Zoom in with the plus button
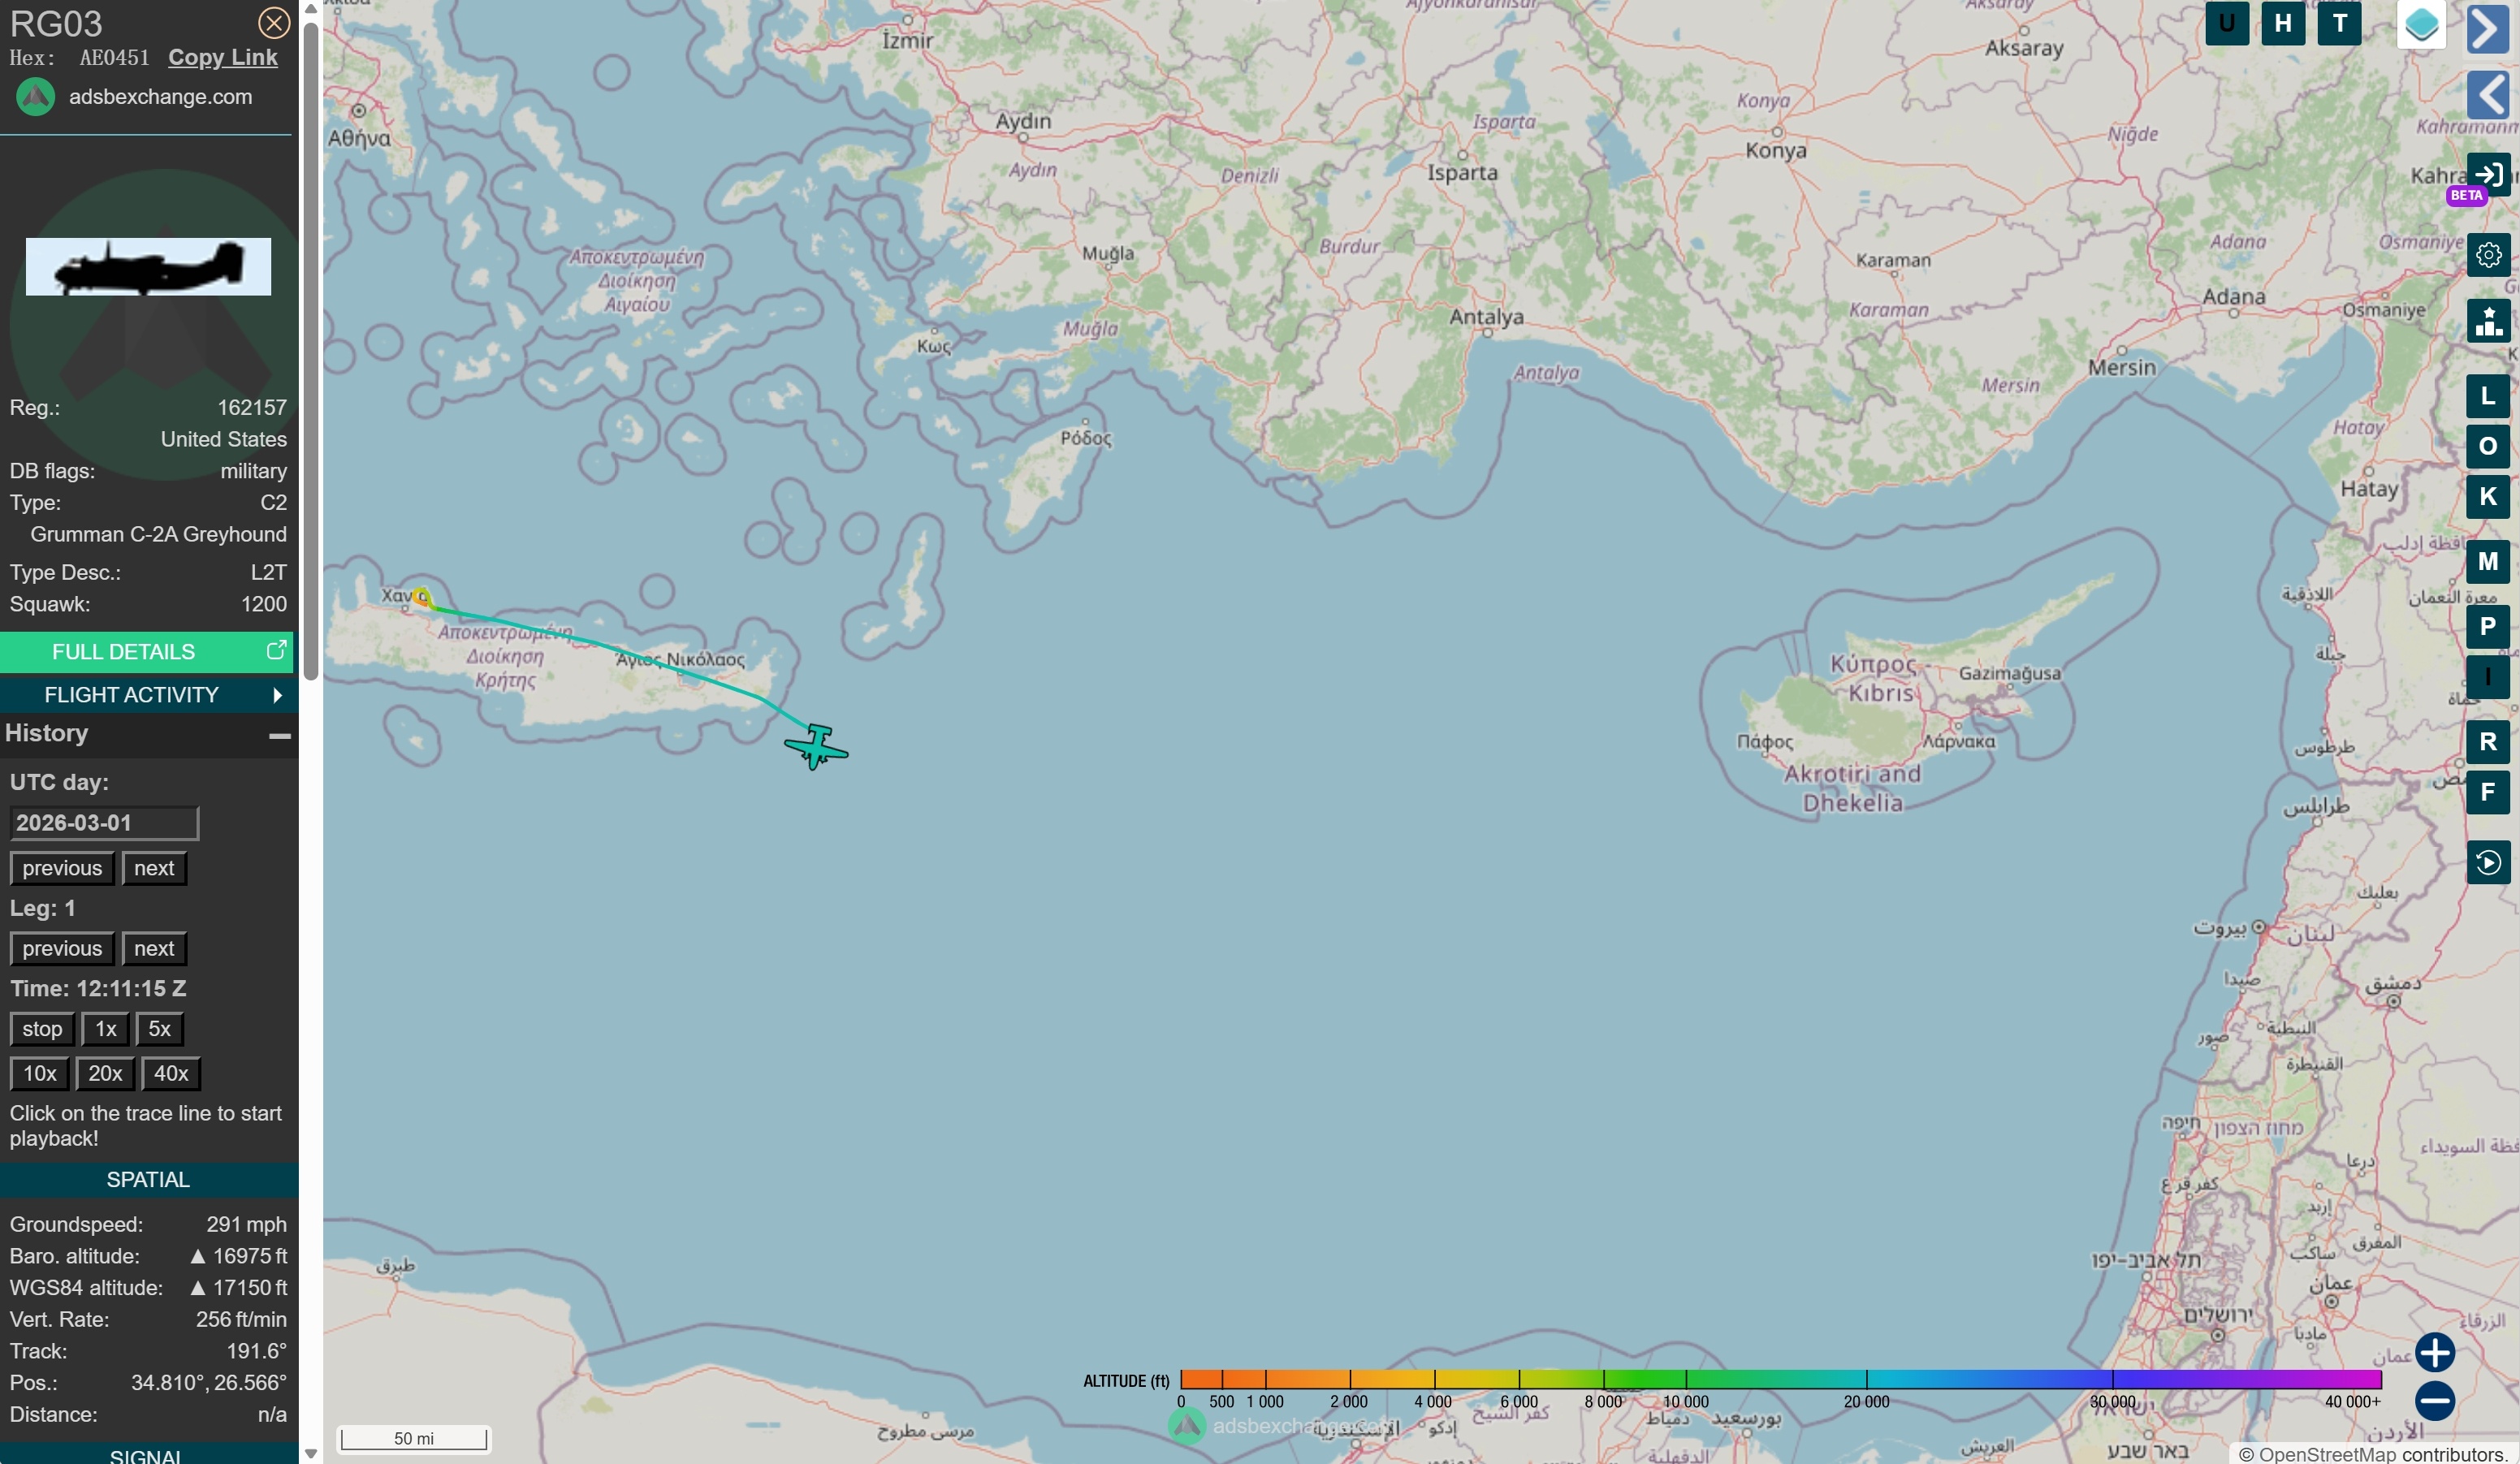Viewport: 2520px width, 1464px height. tap(2434, 1352)
